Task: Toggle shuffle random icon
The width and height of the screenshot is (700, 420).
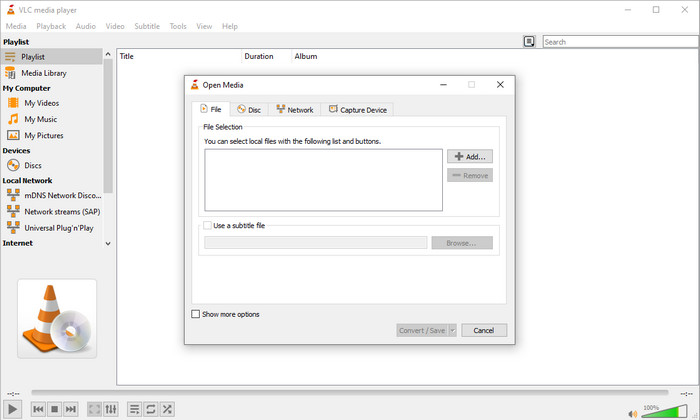Action: click(167, 409)
